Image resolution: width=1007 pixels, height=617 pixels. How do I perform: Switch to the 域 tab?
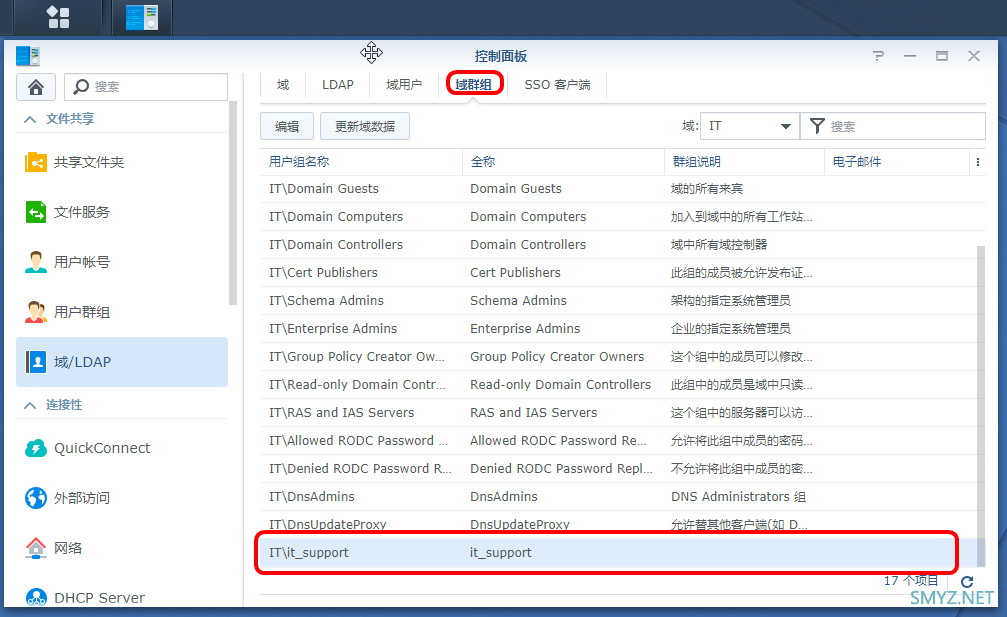[x=283, y=85]
